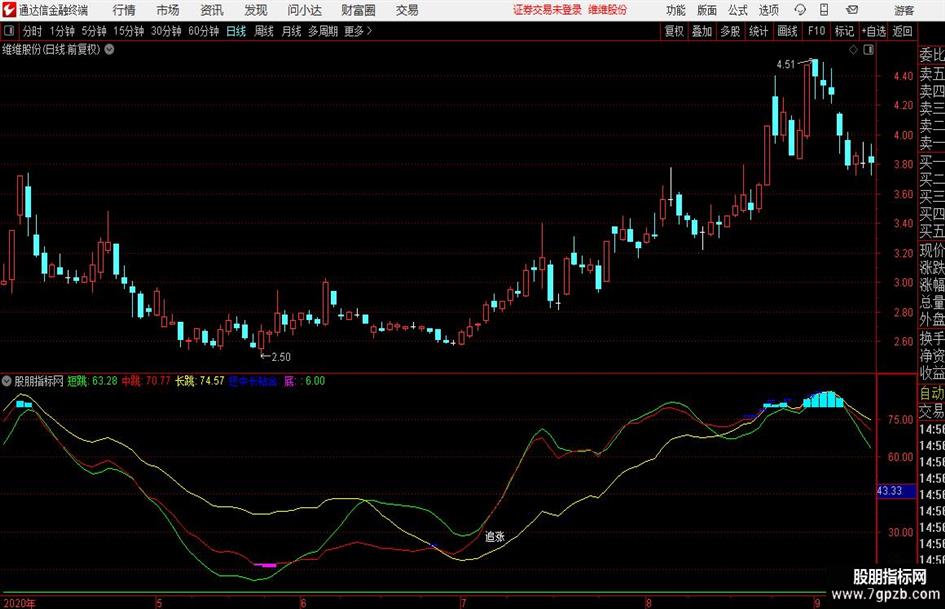Click the 返回 back button
945x609 pixels.
pos(902,31)
